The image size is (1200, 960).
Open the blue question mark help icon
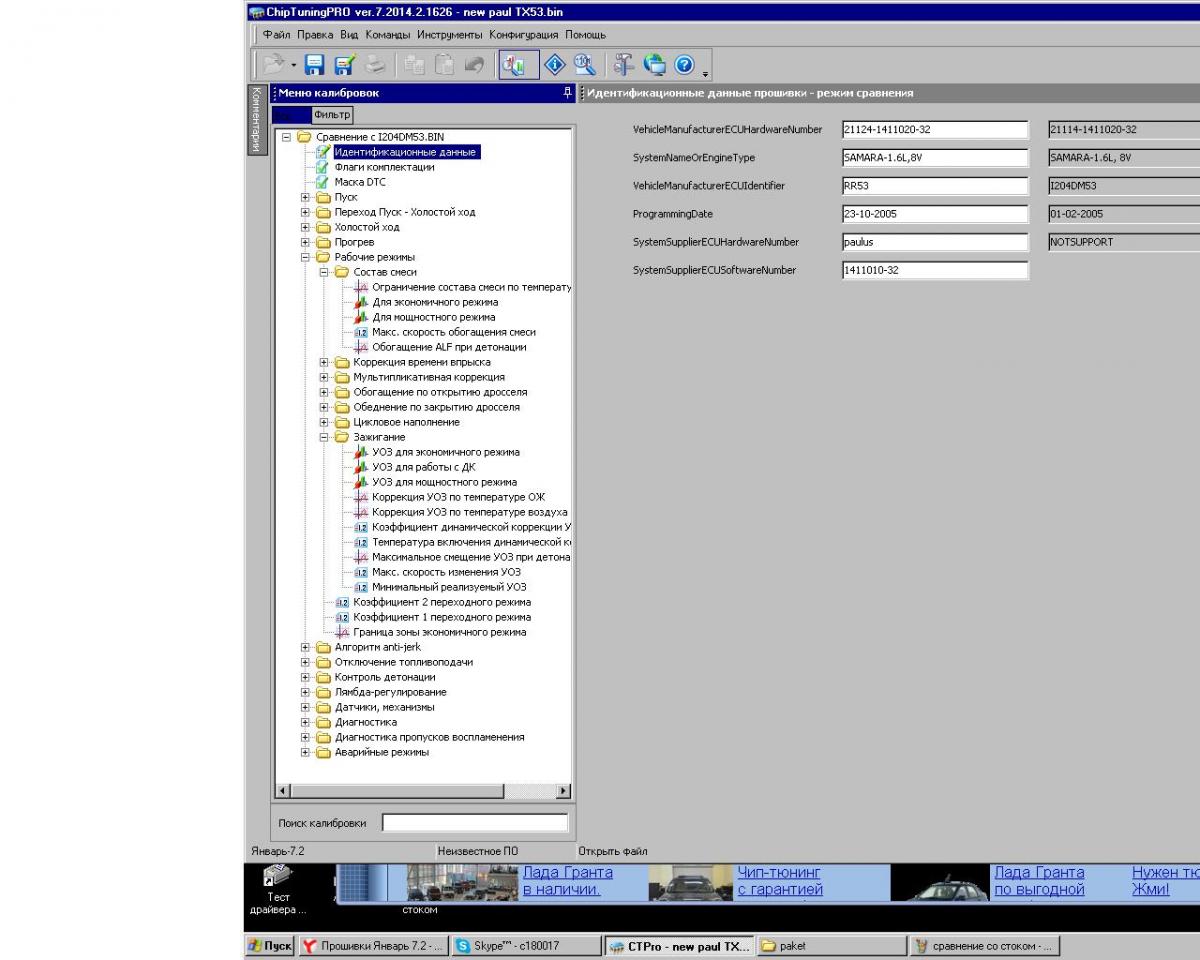(685, 64)
